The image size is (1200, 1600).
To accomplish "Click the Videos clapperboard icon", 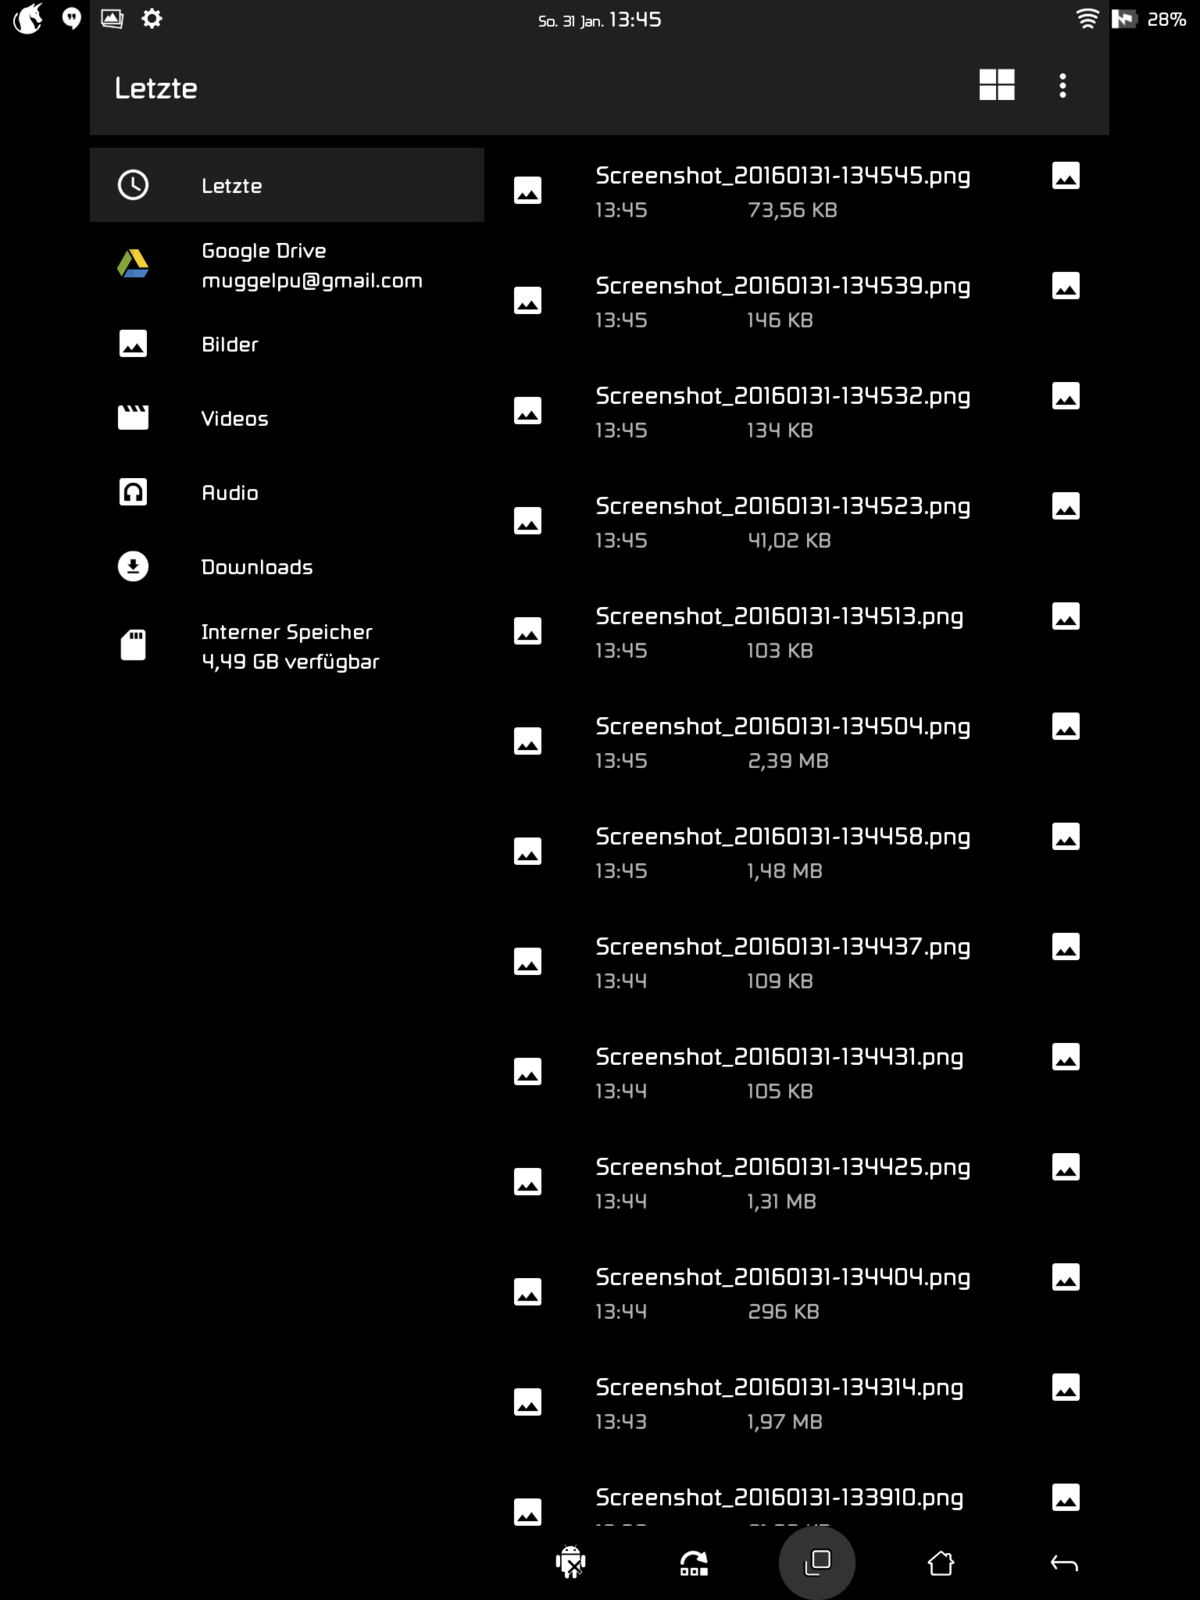I will [x=133, y=418].
